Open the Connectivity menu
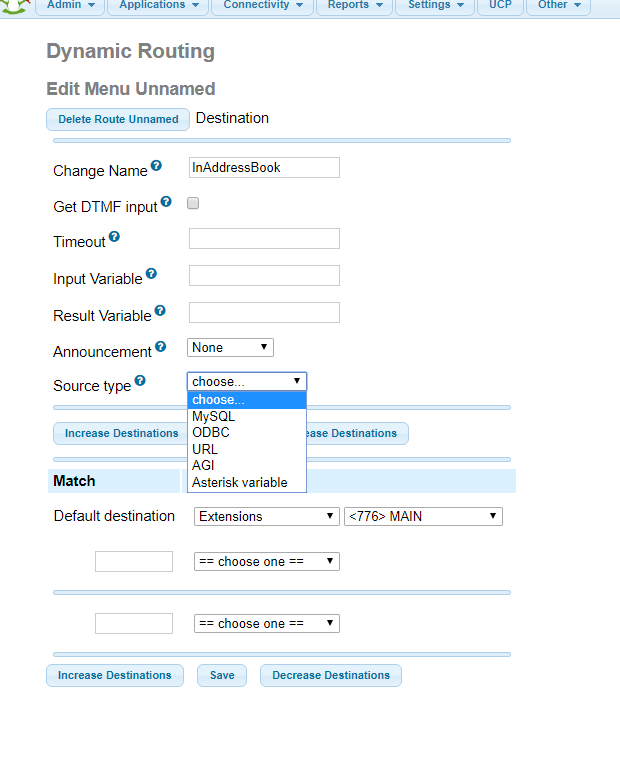This screenshot has width=620, height=764. (261, 5)
